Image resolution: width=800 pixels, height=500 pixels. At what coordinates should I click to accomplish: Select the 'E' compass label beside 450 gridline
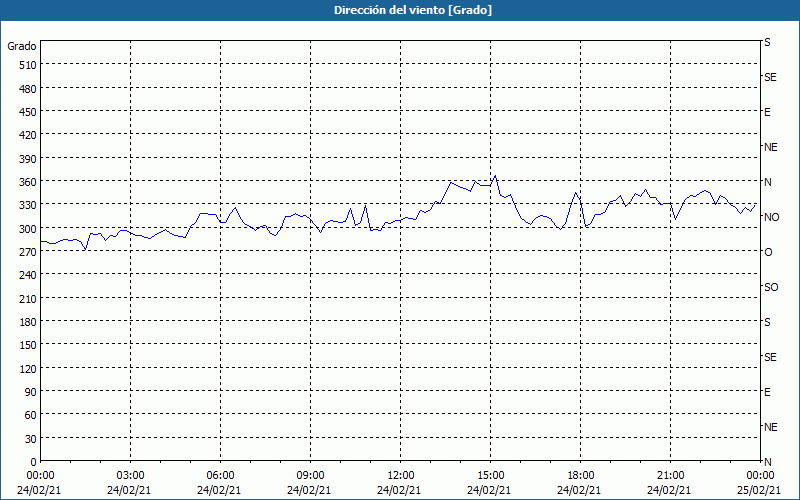pyautogui.click(x=767, y=112)
